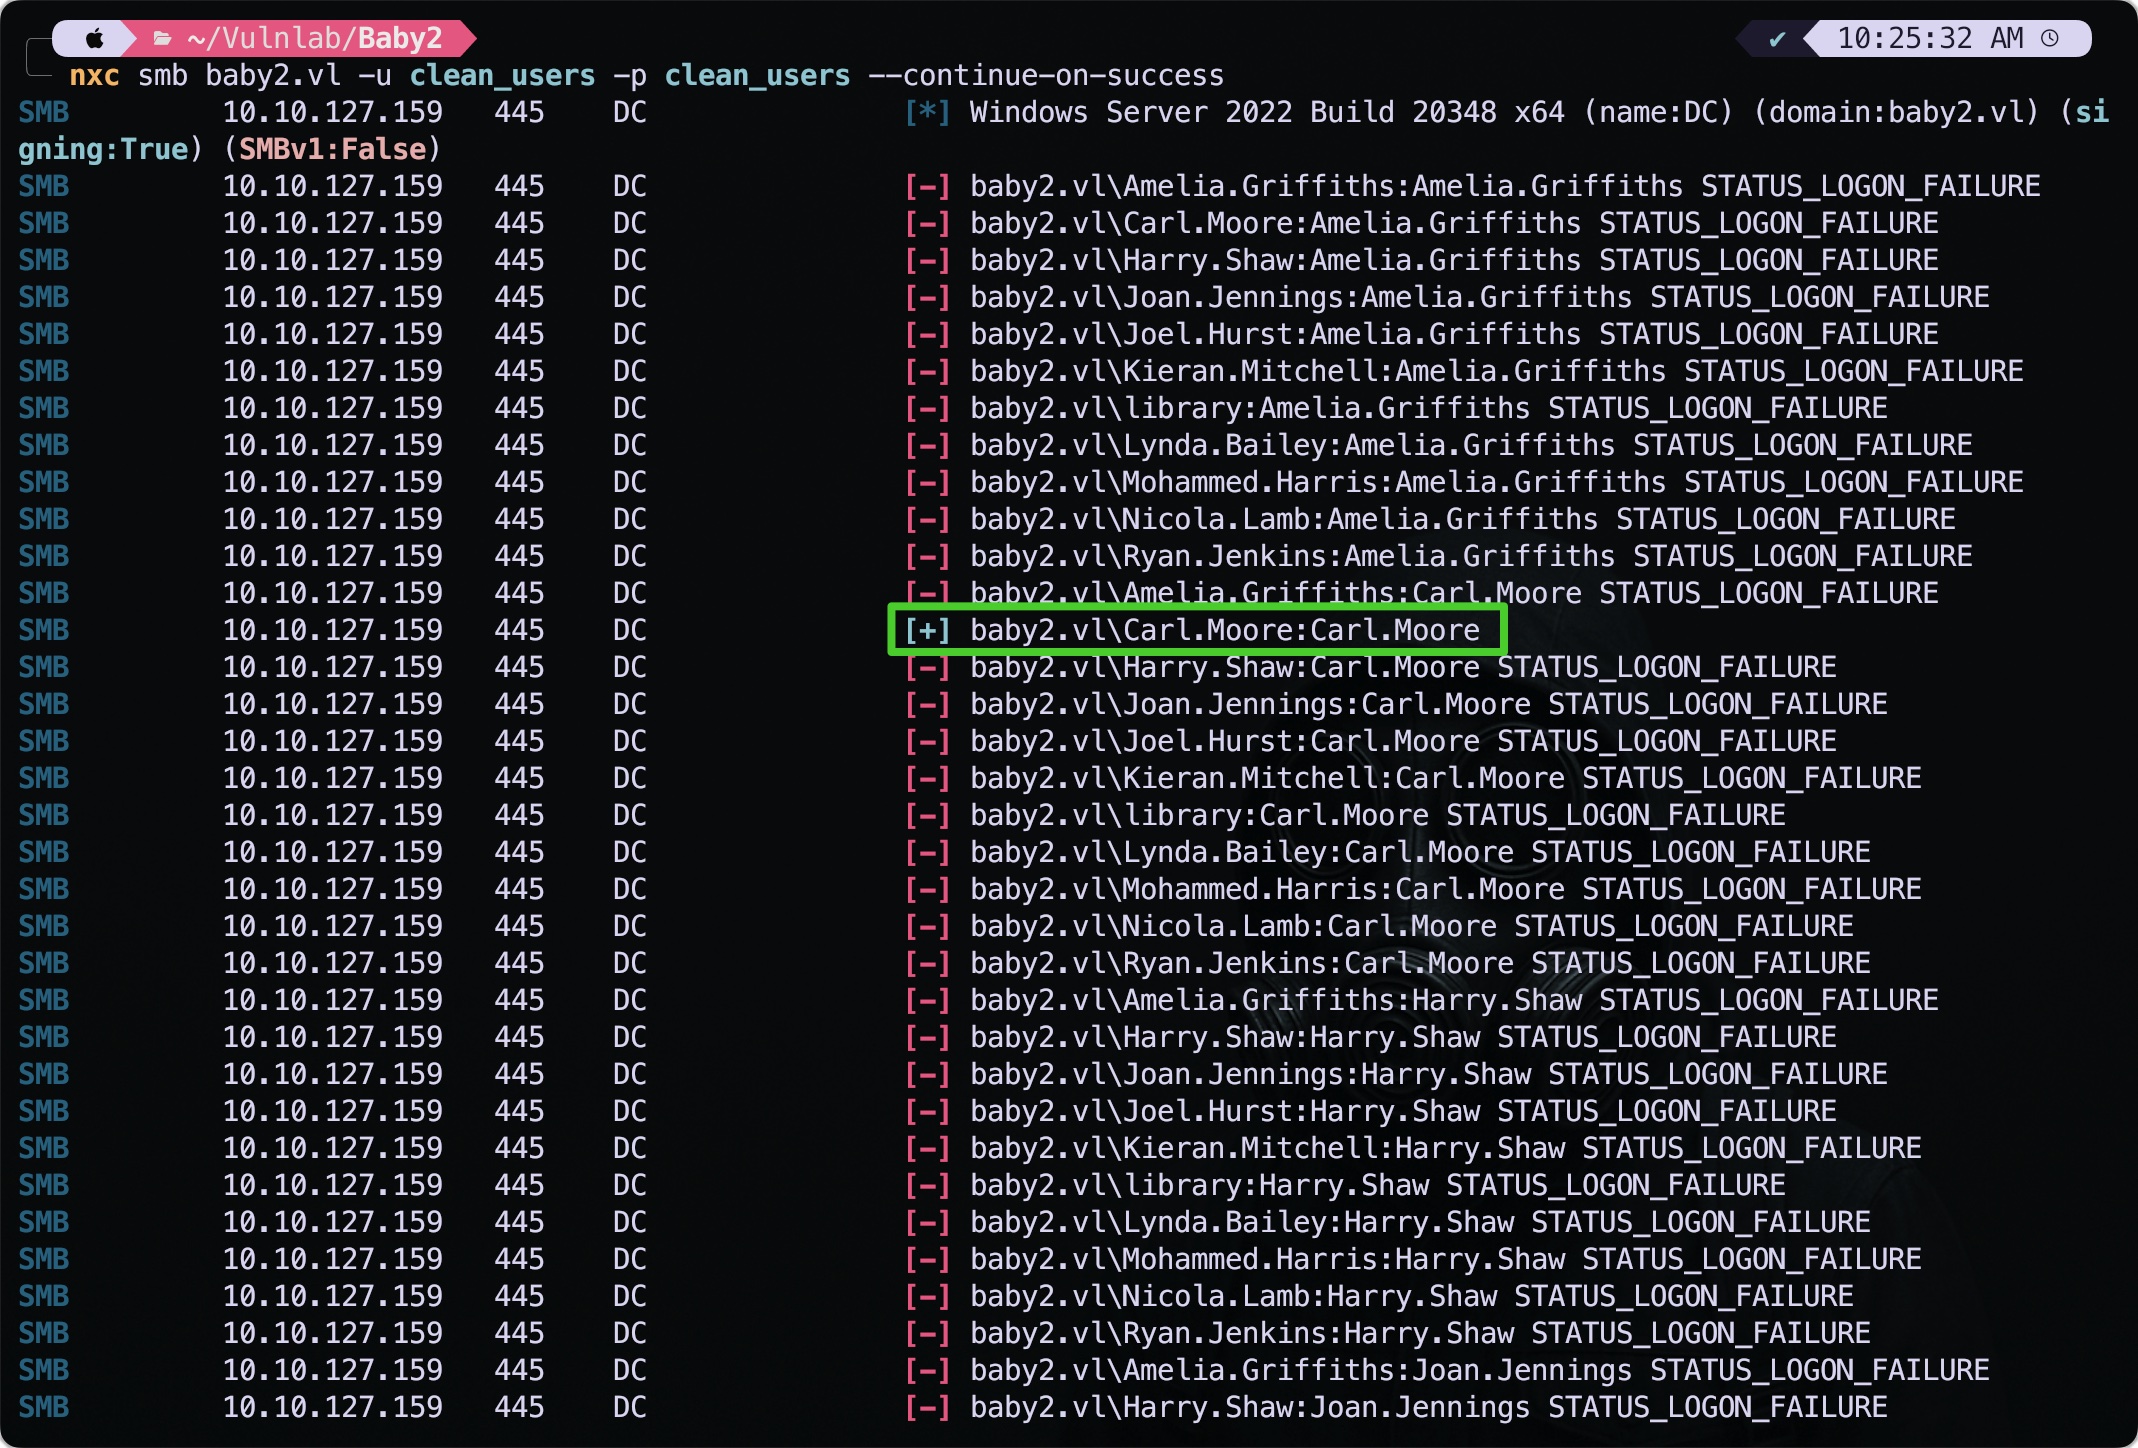Image resolution: width=2138 pixels, height=1448 pixels.
Task: Click the [+] success marker
Action: [x=927, y=630]
